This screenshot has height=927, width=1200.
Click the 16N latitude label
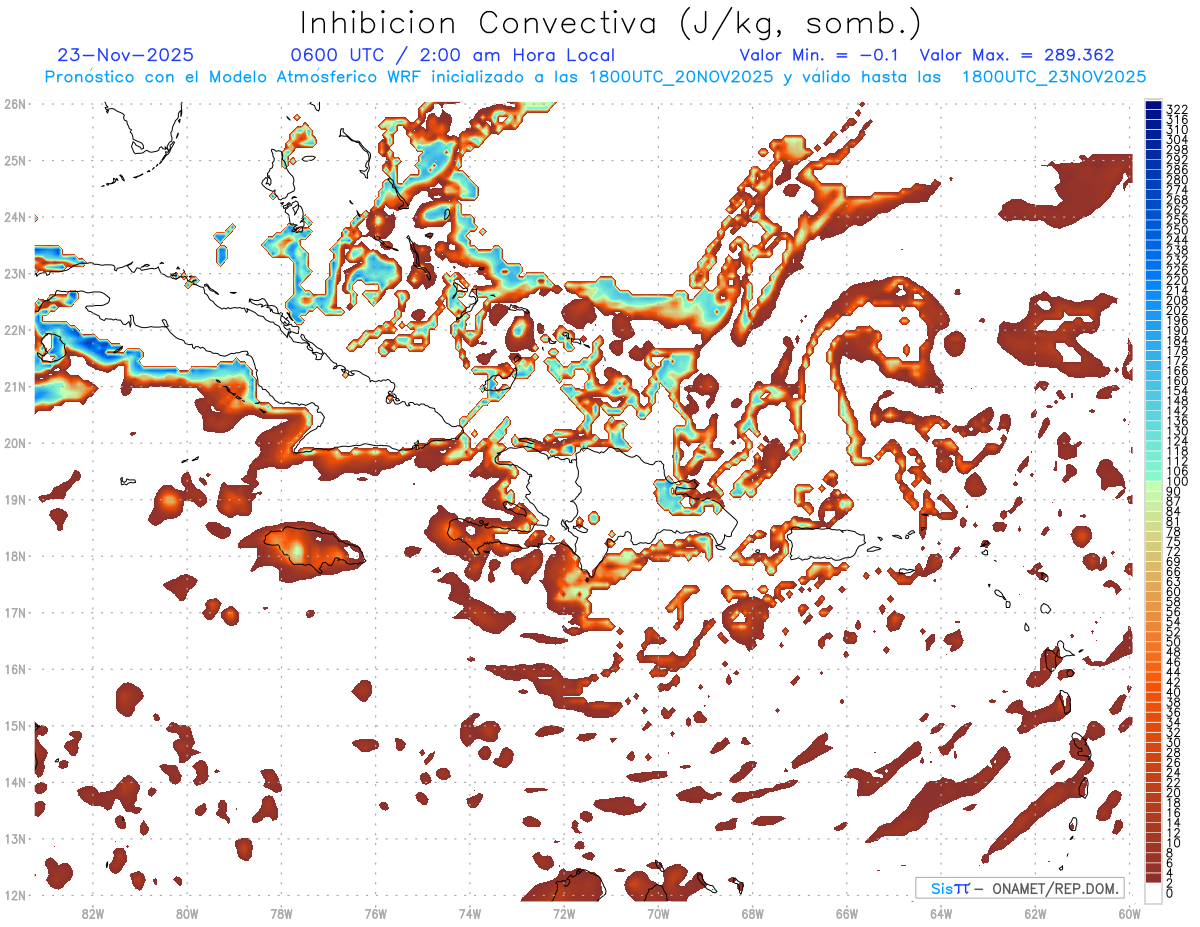tap(15, 668)
